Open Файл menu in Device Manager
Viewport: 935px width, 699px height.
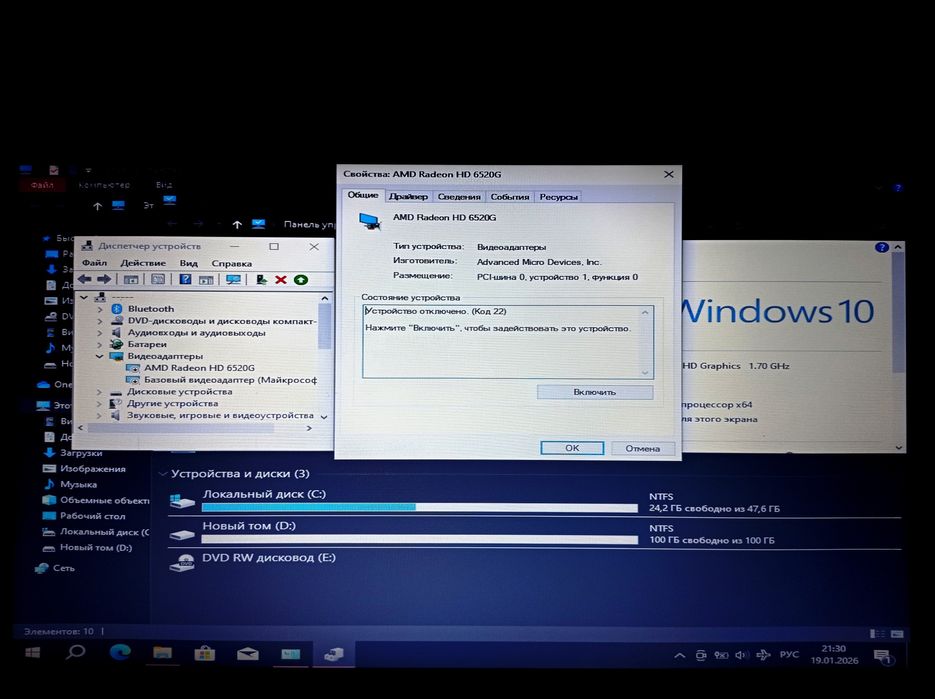coord(94,263)
